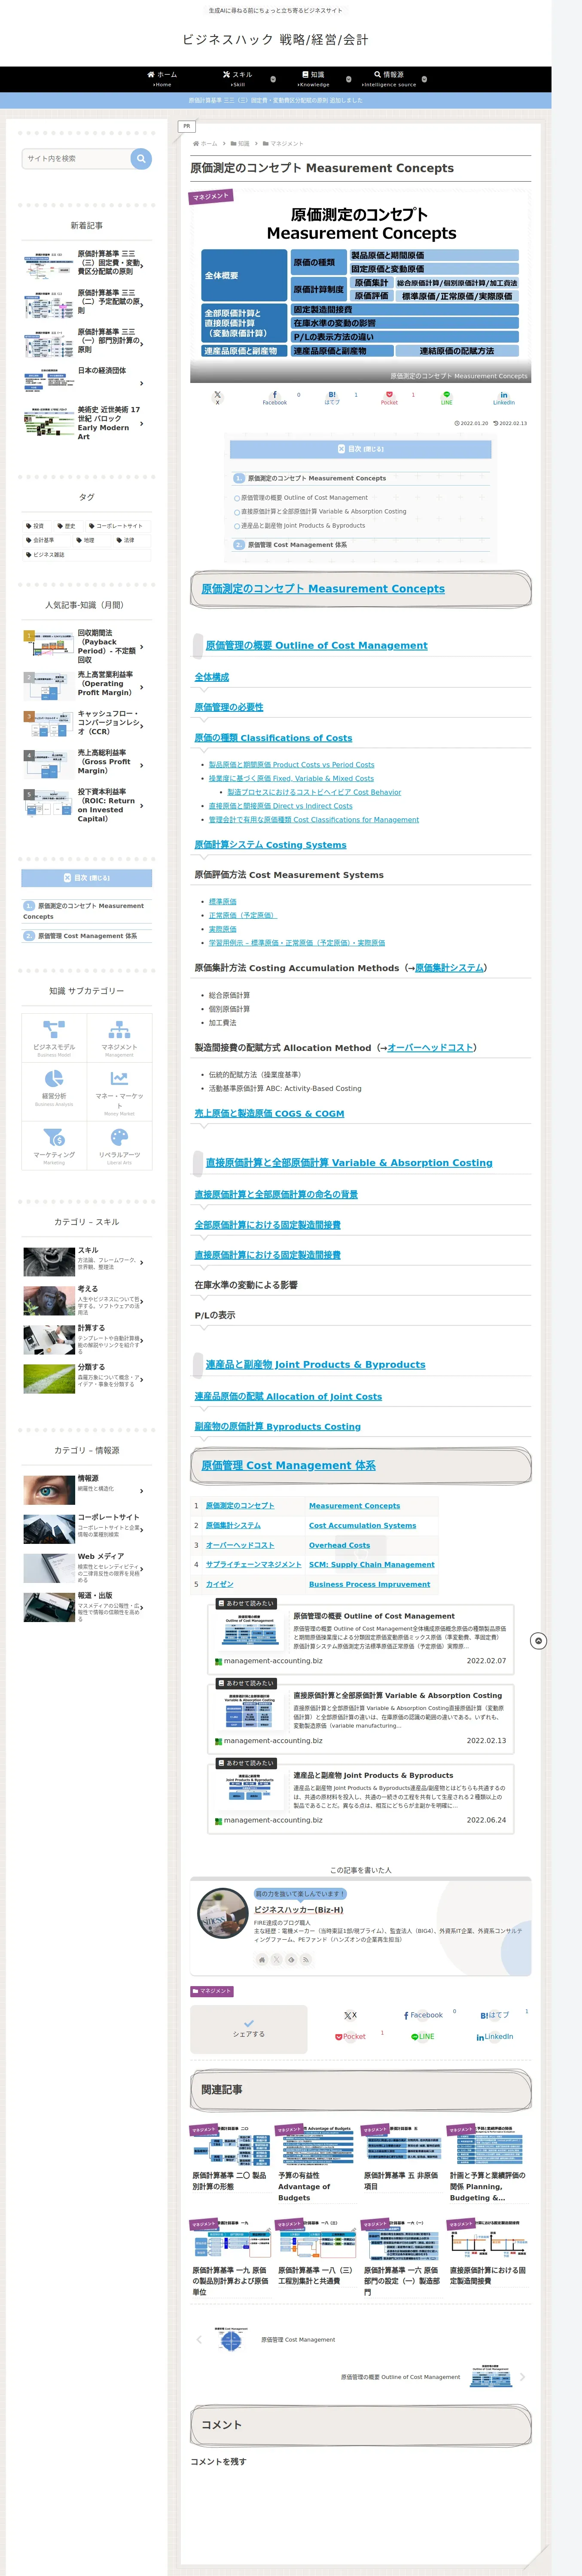Image resolution: width=582 pixels, height=2576 pixels.
Task: Click the blue search magnifier button
Action: point(141,158)
